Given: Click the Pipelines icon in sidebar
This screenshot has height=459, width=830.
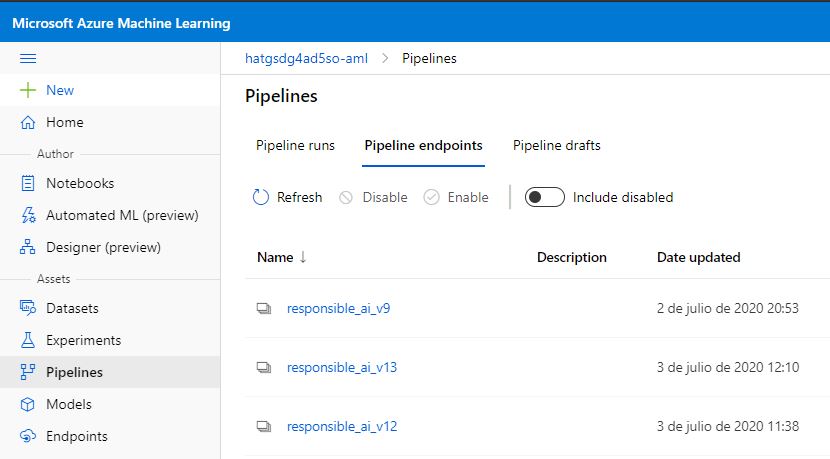Looking at the screenshot, I should pos(28,372).
